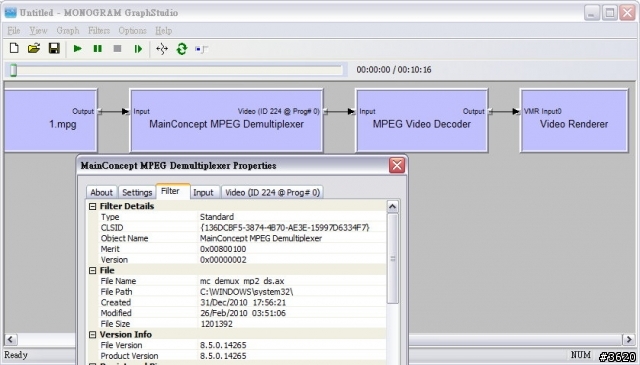Click the properties list vertical scrollbar thumb
640x365 pixels.
tap(393, 258)
